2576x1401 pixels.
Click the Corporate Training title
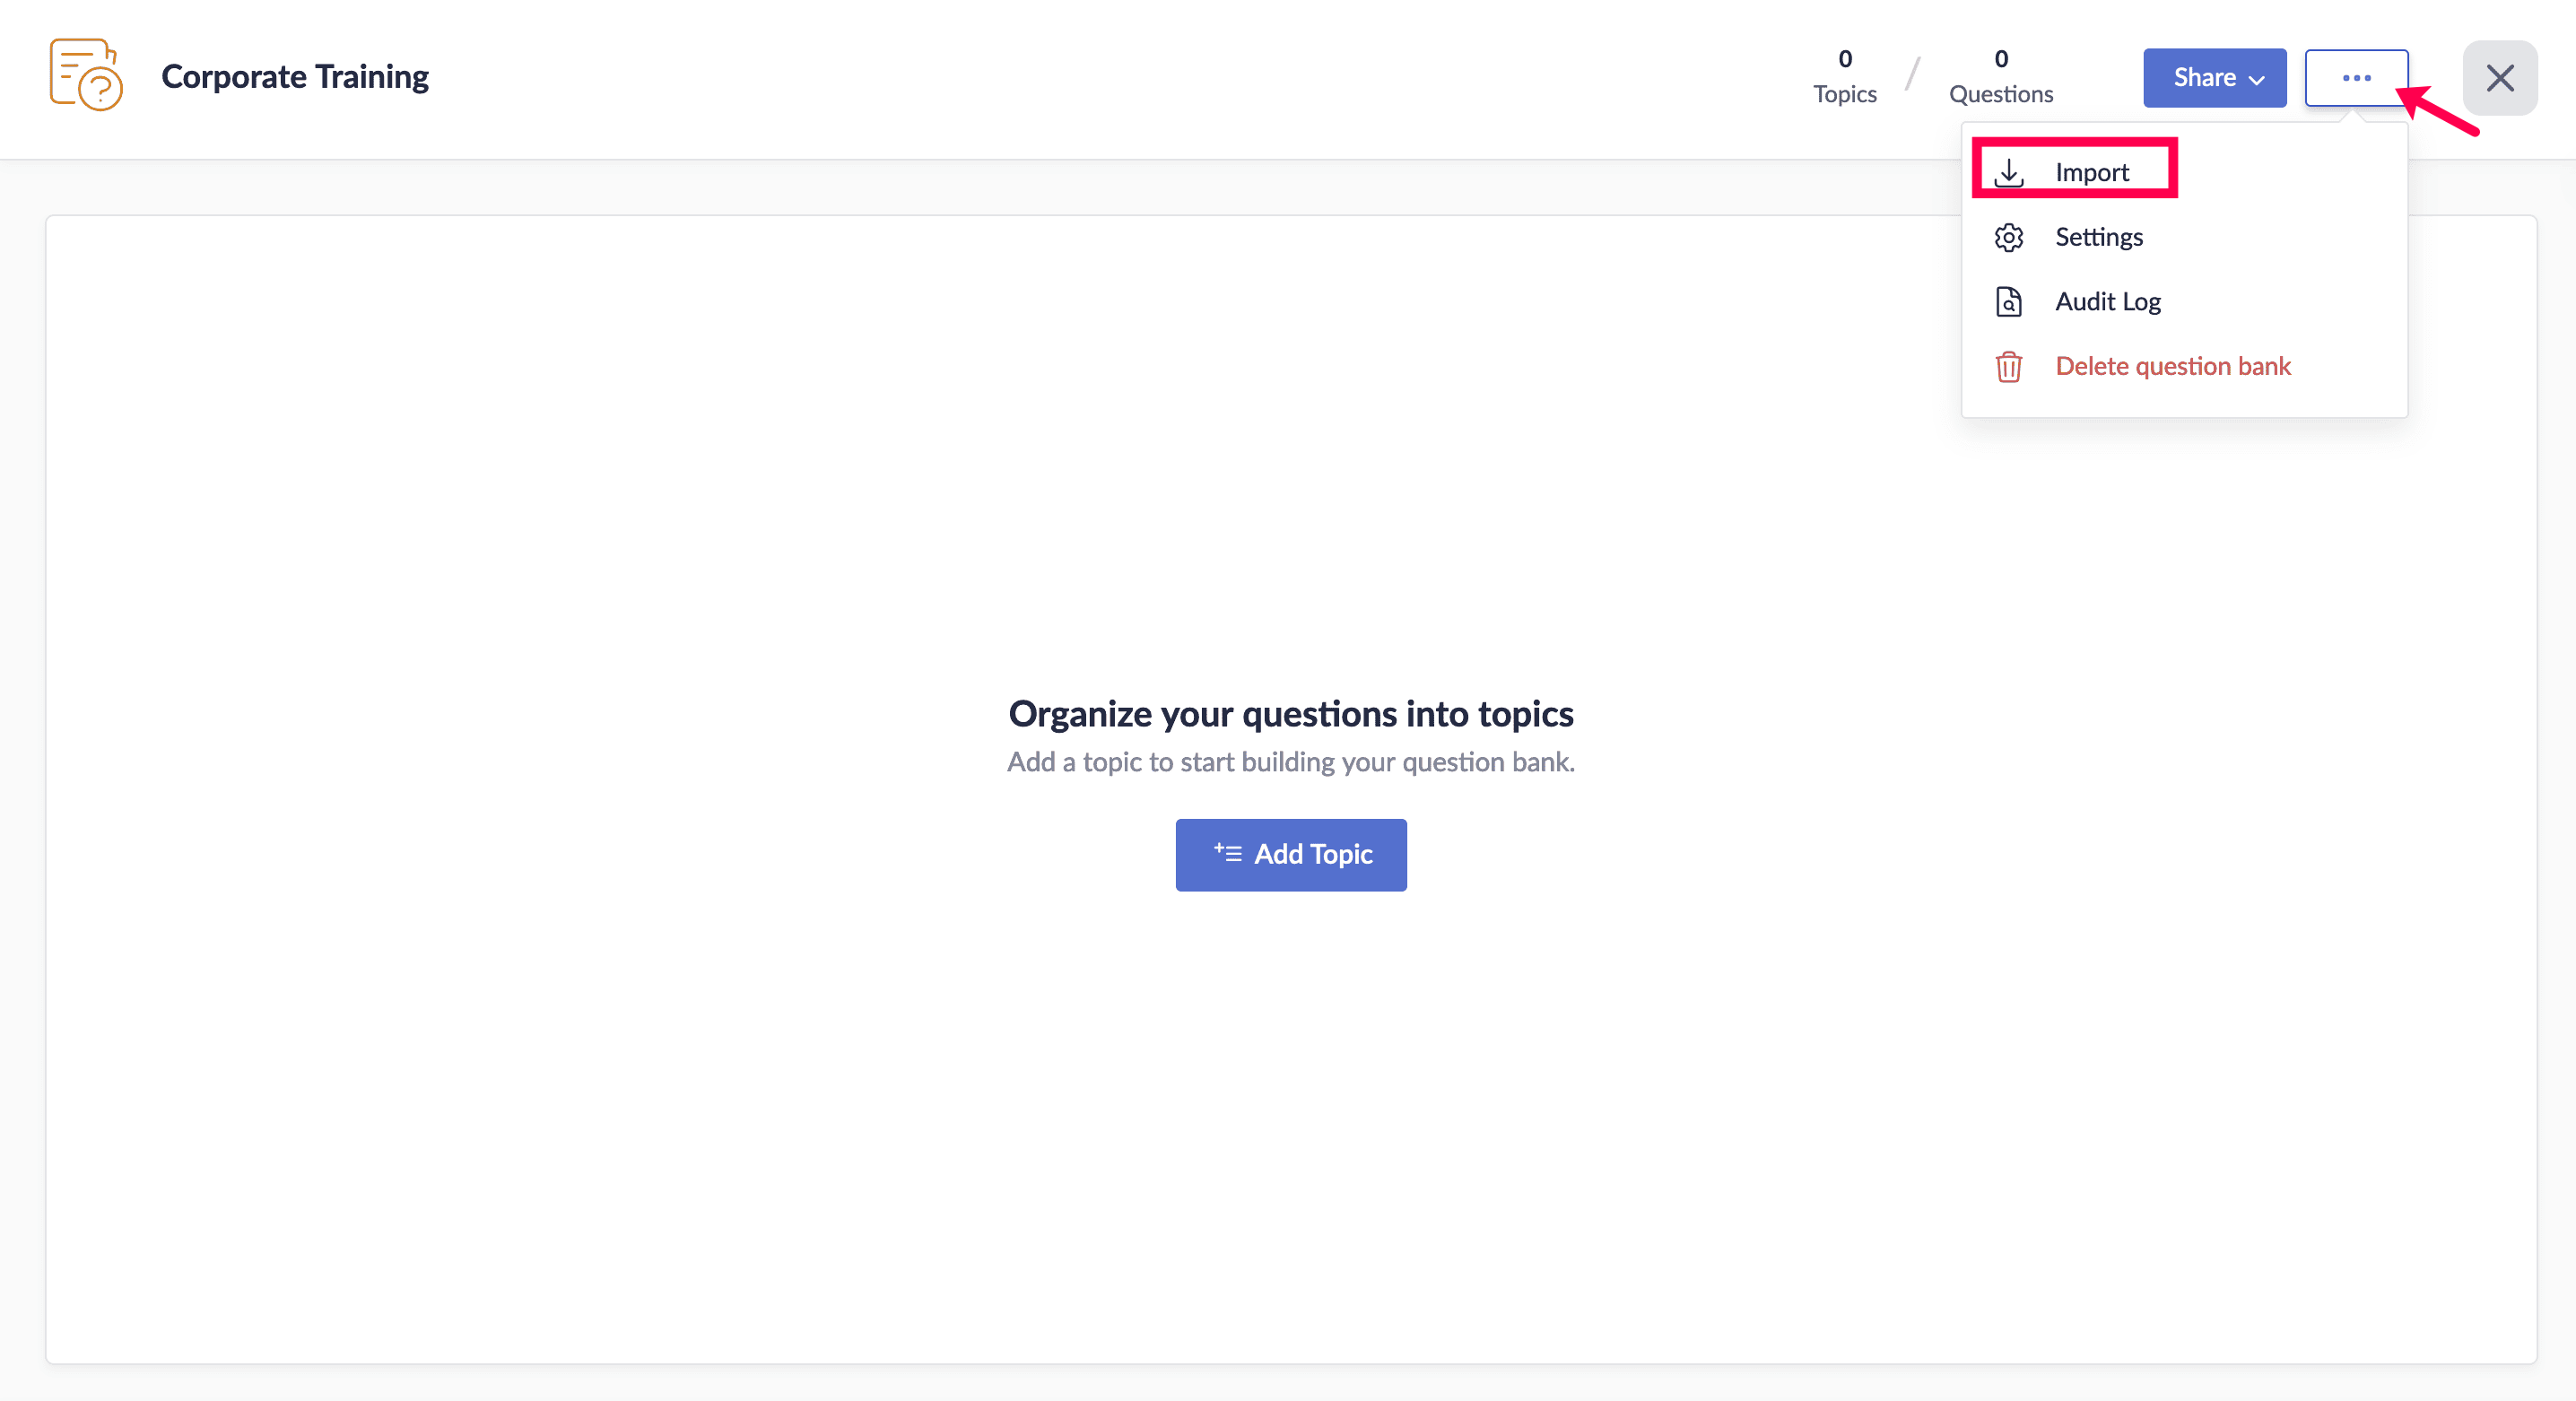pos(294,77)
